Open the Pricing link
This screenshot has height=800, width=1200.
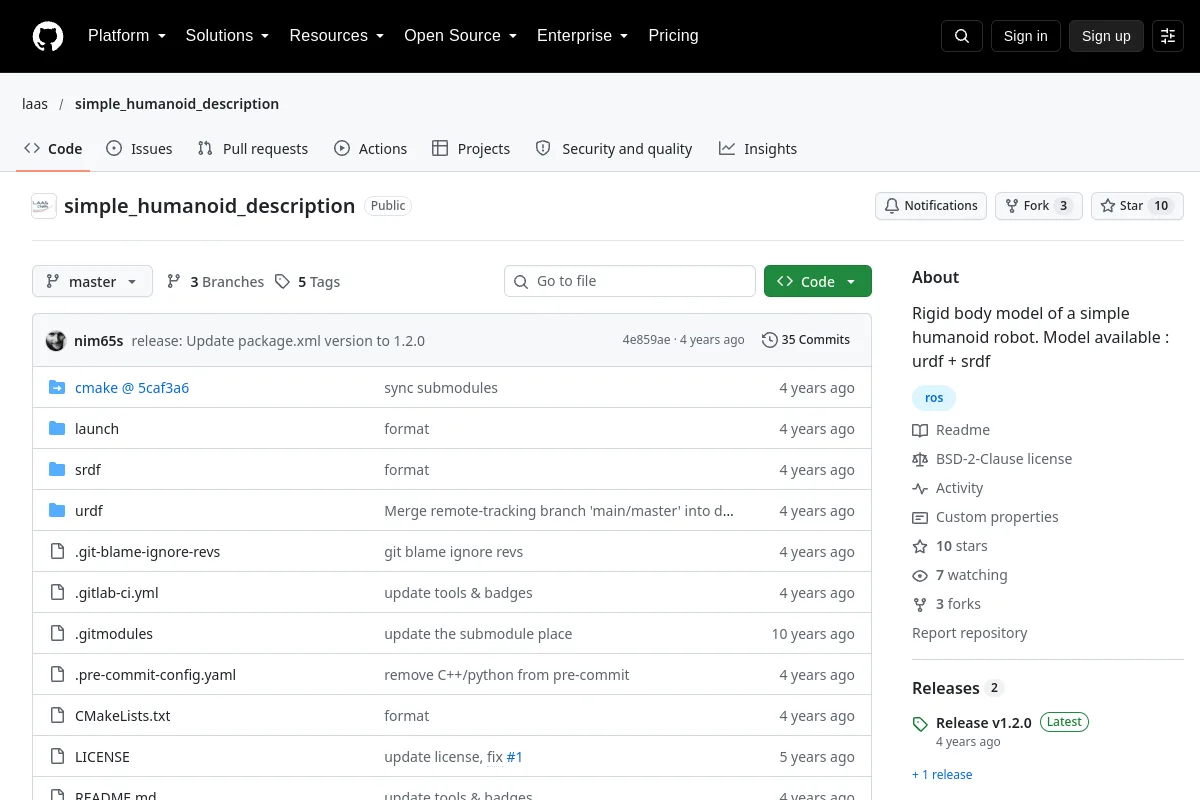(673, 36)
